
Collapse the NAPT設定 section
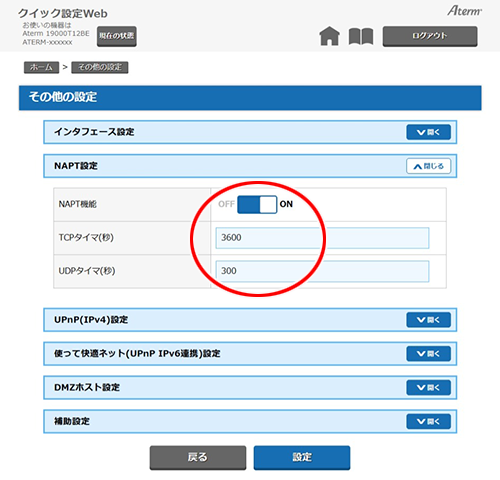[x=428, y=166]
